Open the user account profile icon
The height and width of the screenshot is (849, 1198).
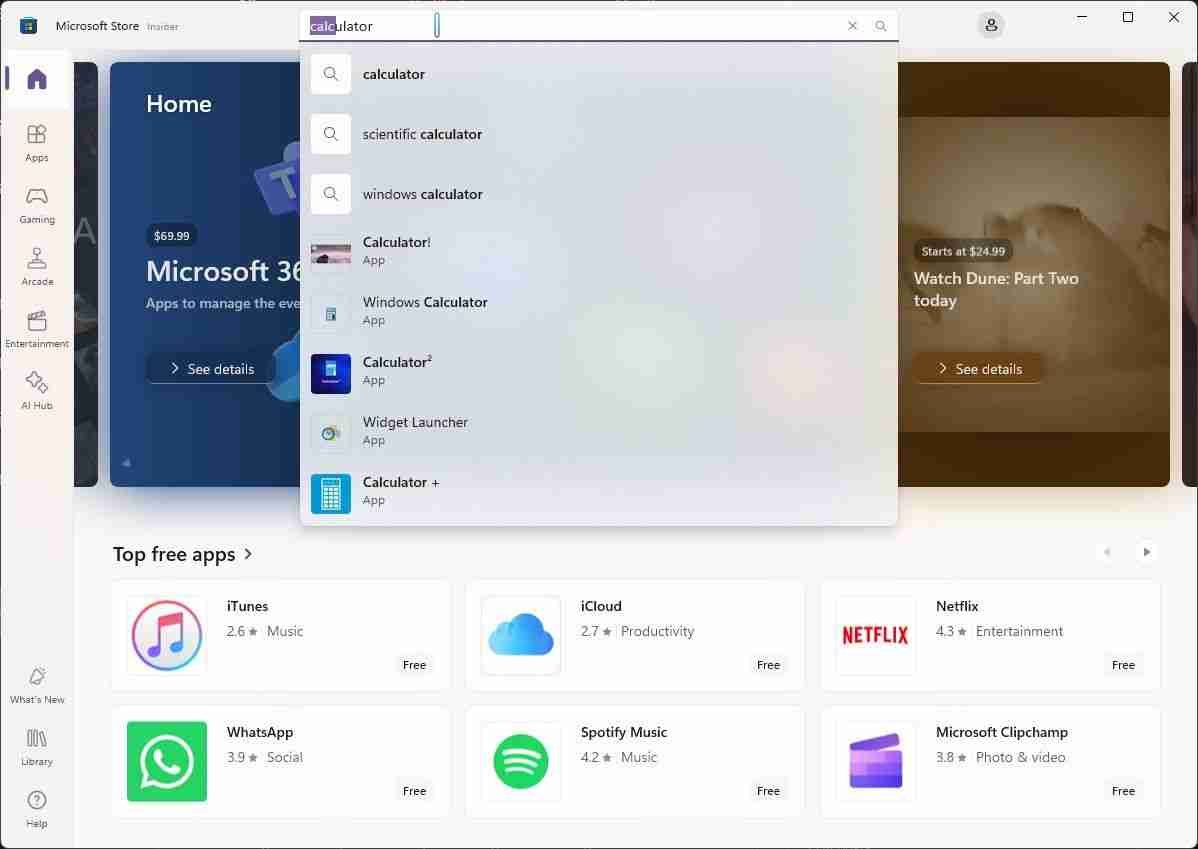[x=990, y=25]
